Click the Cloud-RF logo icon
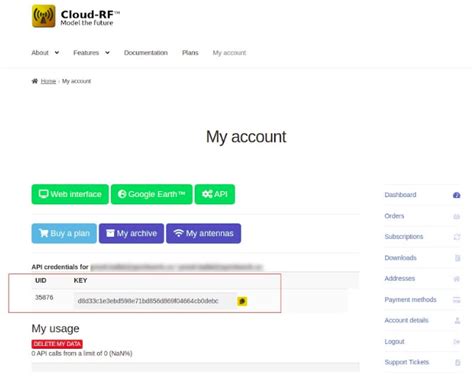The image size is (474, 376). click(x=44, y=16)
